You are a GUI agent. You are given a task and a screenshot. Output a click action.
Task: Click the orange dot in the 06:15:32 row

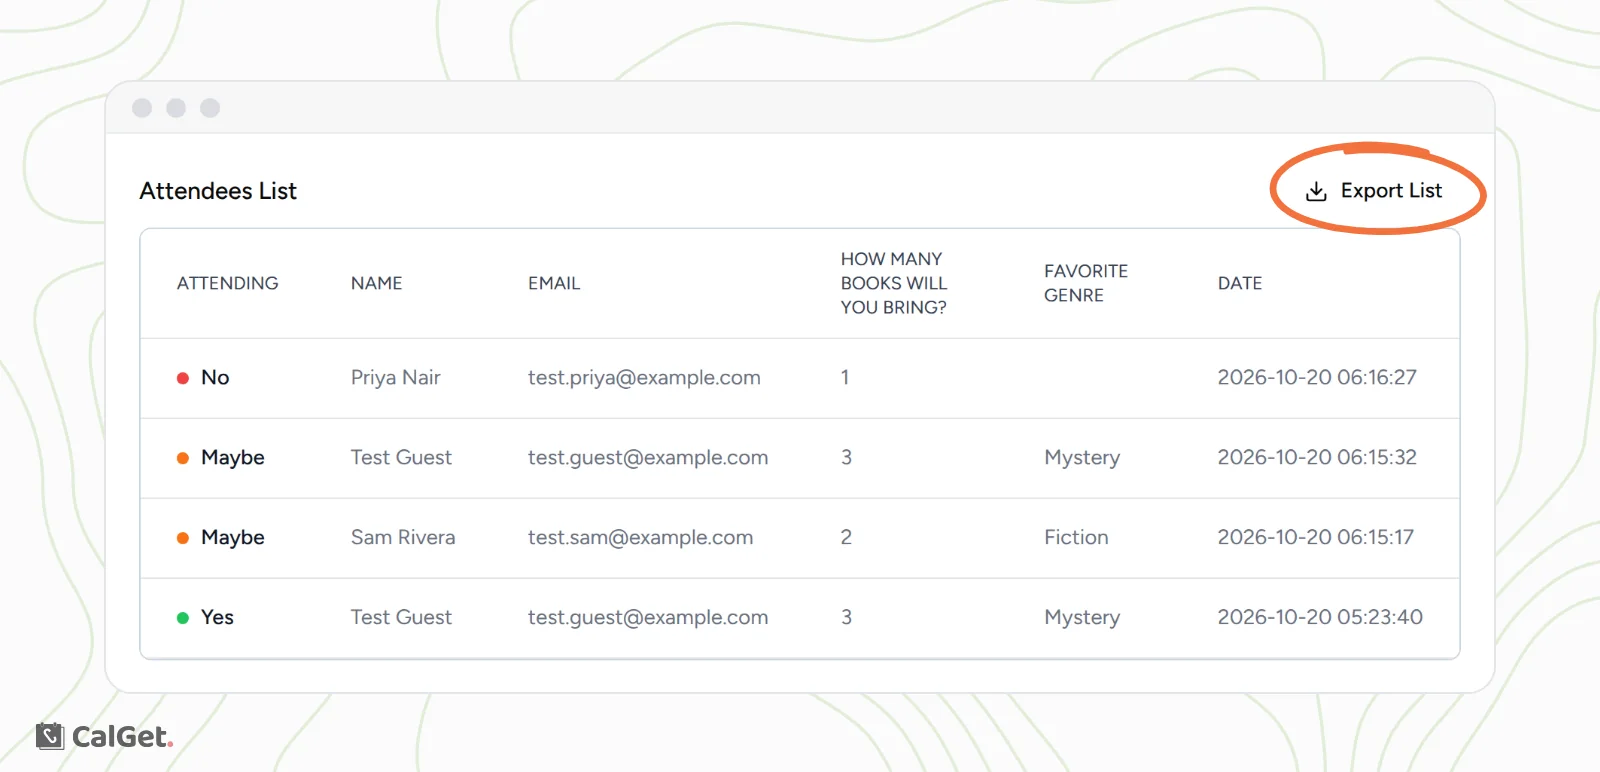coord(183,458)
